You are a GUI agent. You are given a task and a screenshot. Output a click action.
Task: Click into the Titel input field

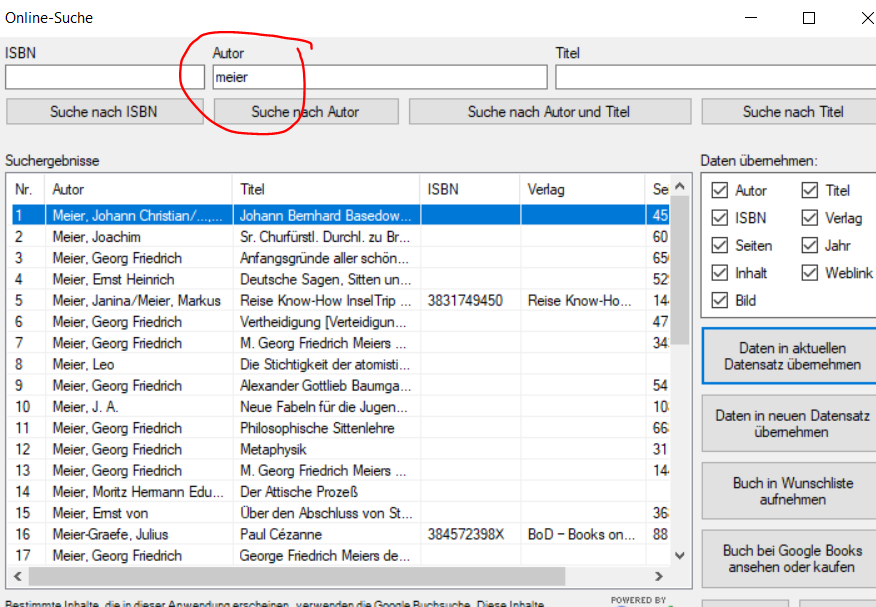[x=714, y=77]
